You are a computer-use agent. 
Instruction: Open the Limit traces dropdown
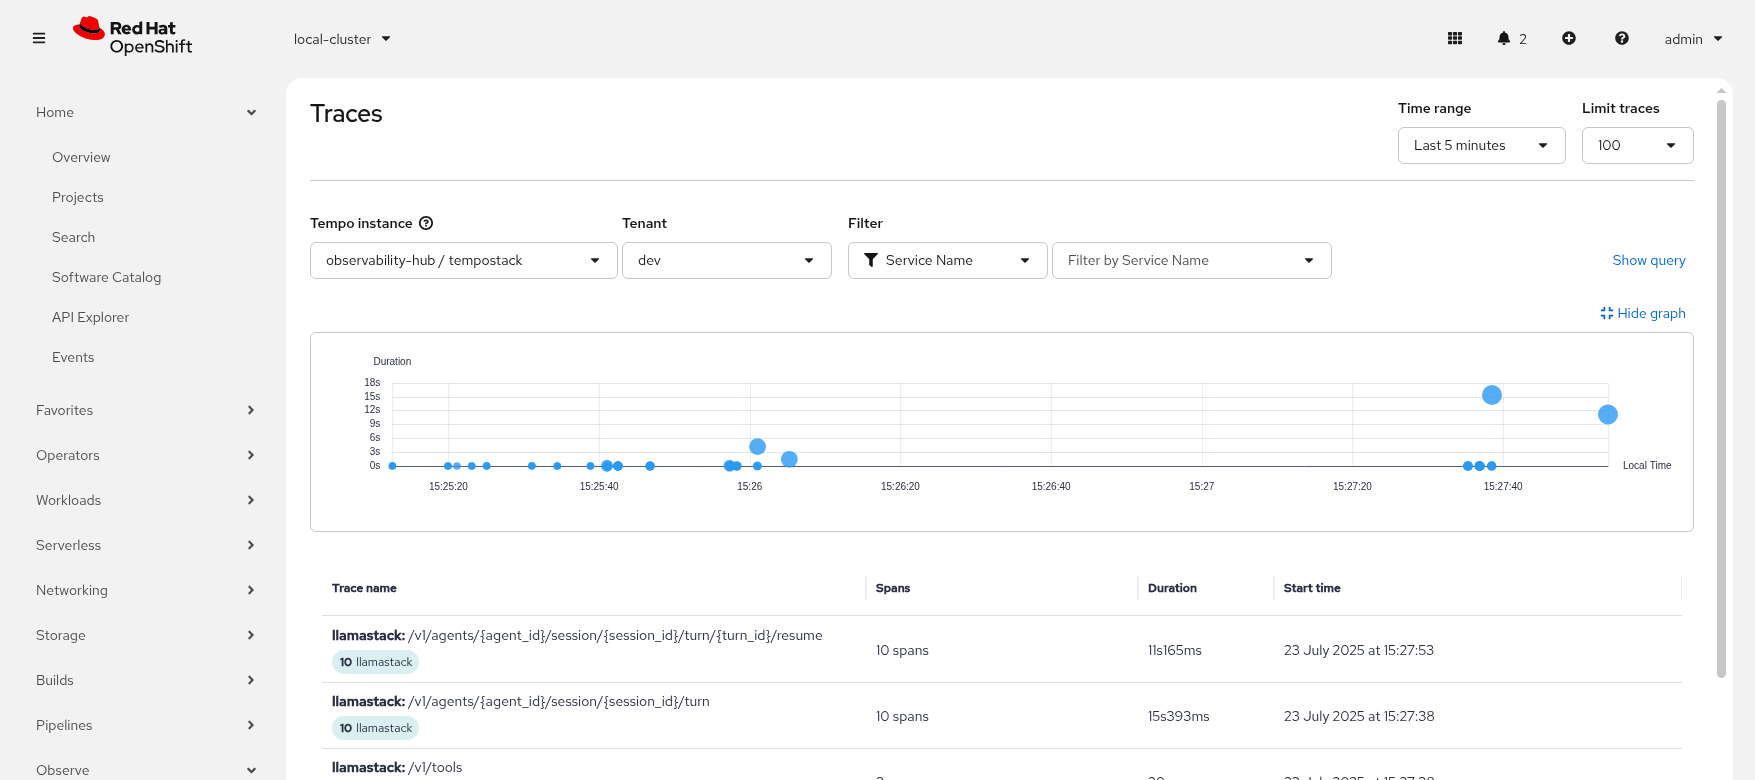tap(1637, 145)
